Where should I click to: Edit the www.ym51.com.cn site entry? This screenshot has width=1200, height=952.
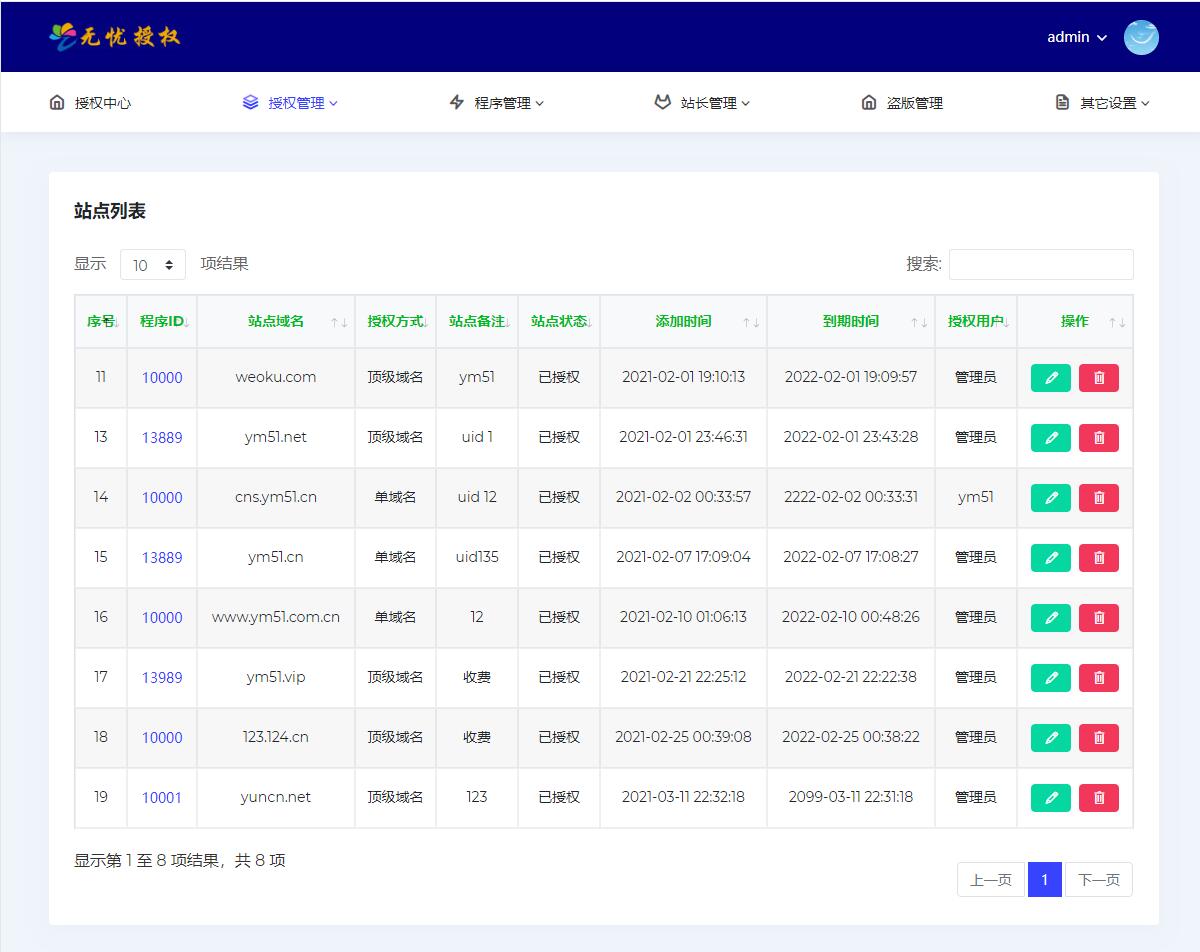pyautogui.click(x=1050, y=618)
